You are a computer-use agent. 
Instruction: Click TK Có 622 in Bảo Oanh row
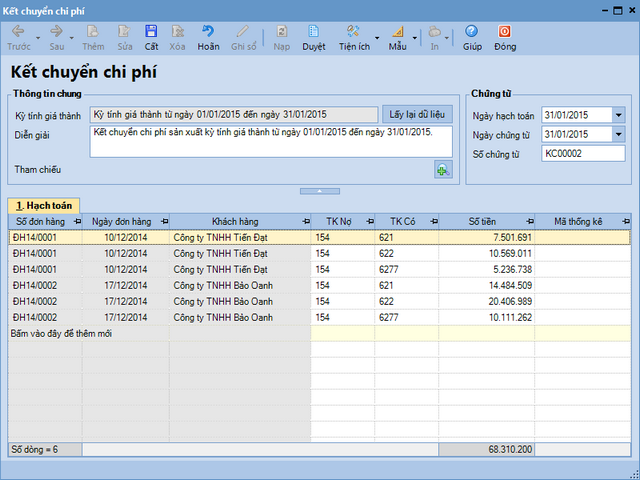[407, 301]
